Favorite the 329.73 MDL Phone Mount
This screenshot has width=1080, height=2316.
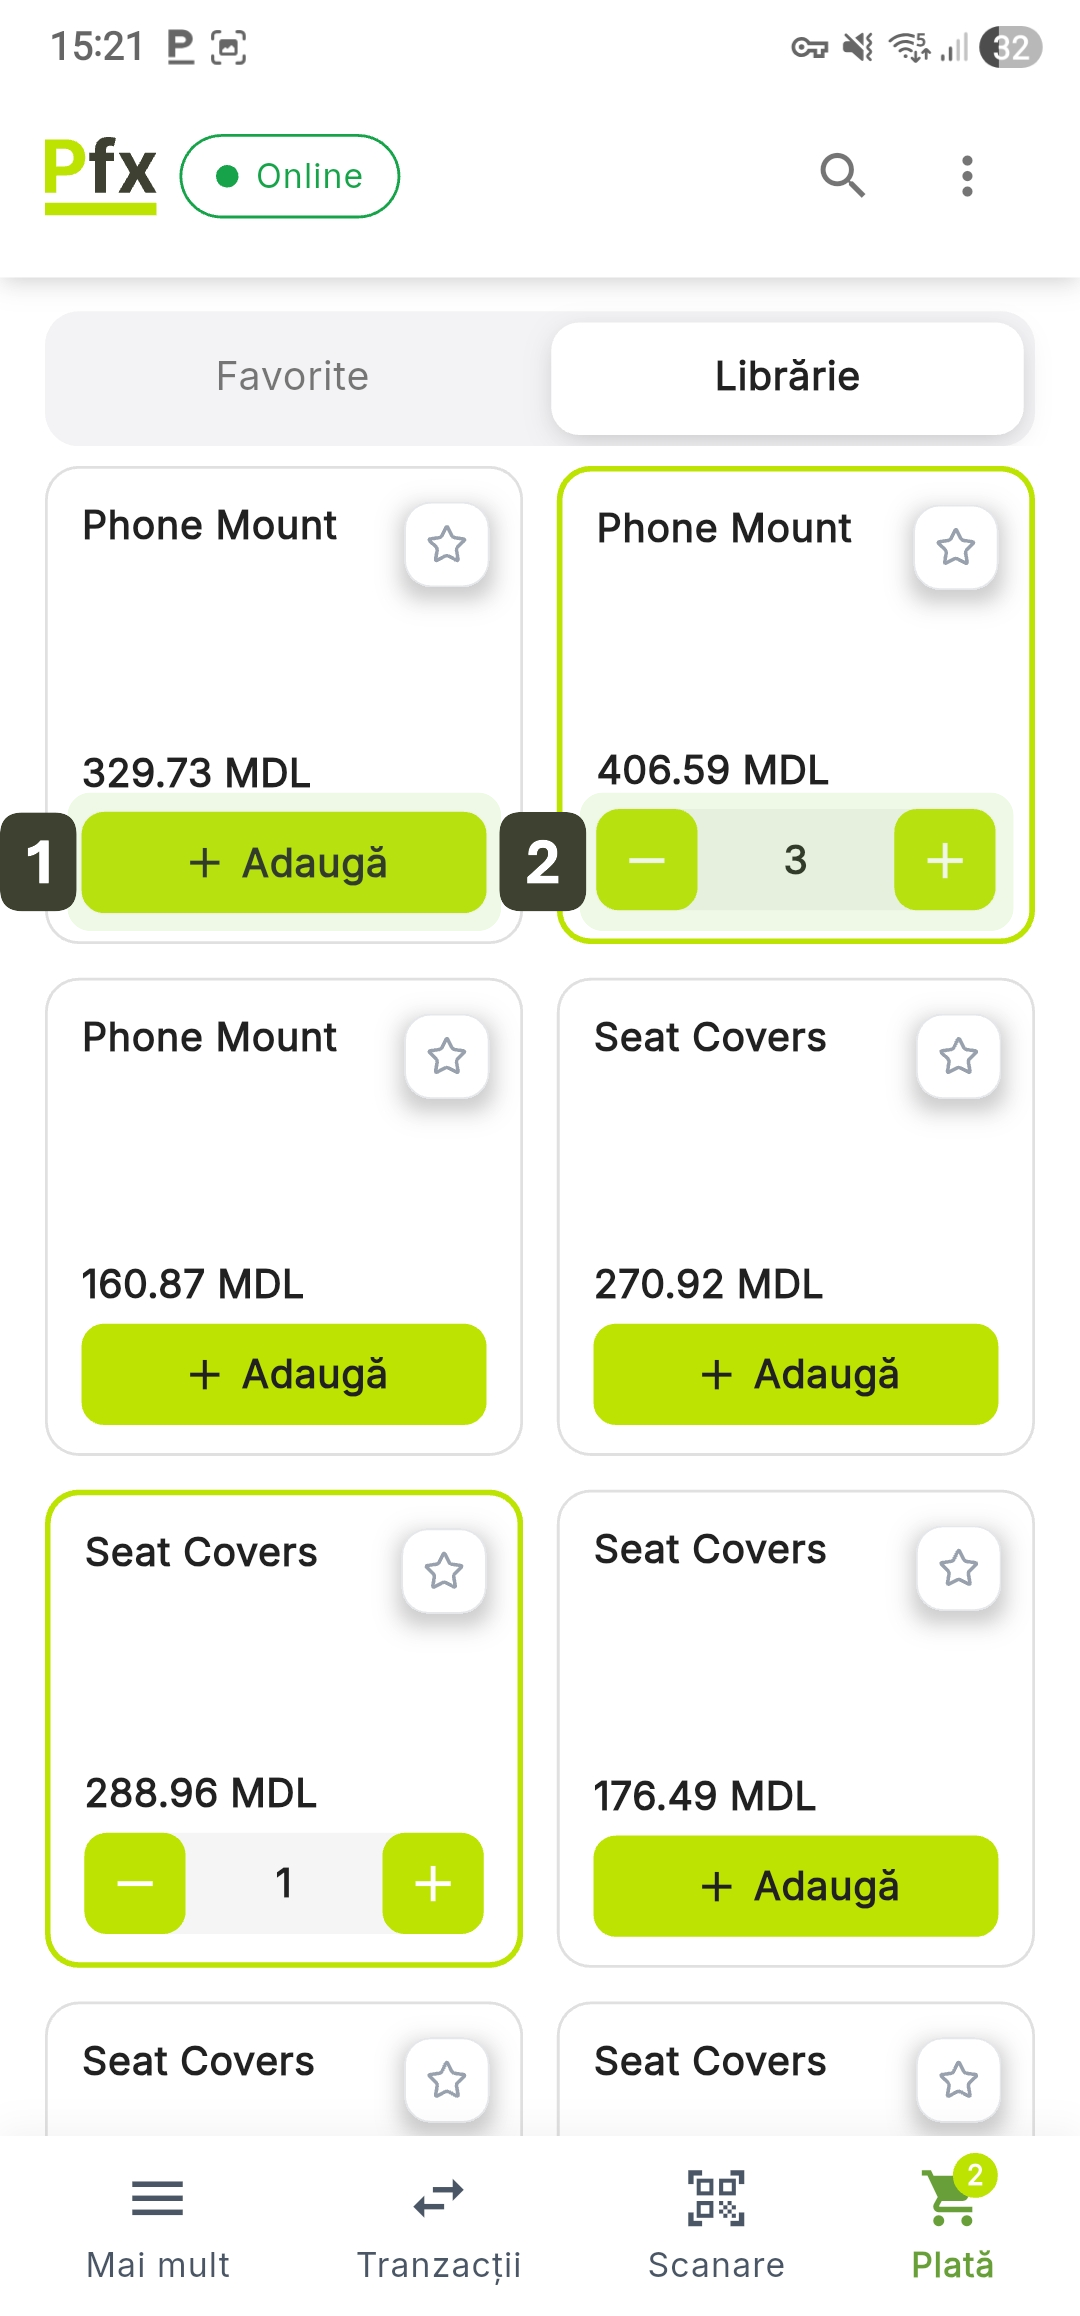pyautogui.click(x=446, y=545)
